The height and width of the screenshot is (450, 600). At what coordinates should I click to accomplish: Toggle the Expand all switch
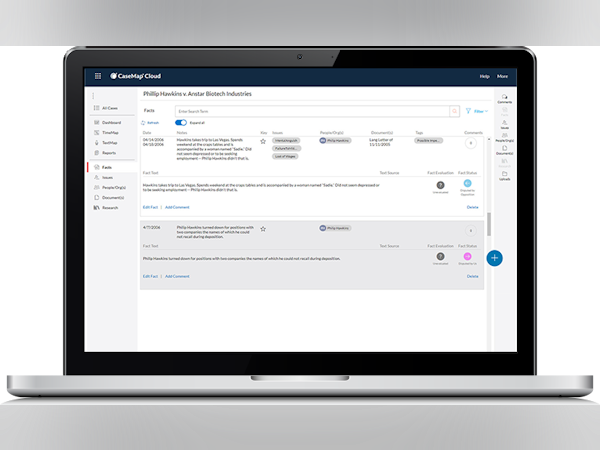tap(181, 123)
